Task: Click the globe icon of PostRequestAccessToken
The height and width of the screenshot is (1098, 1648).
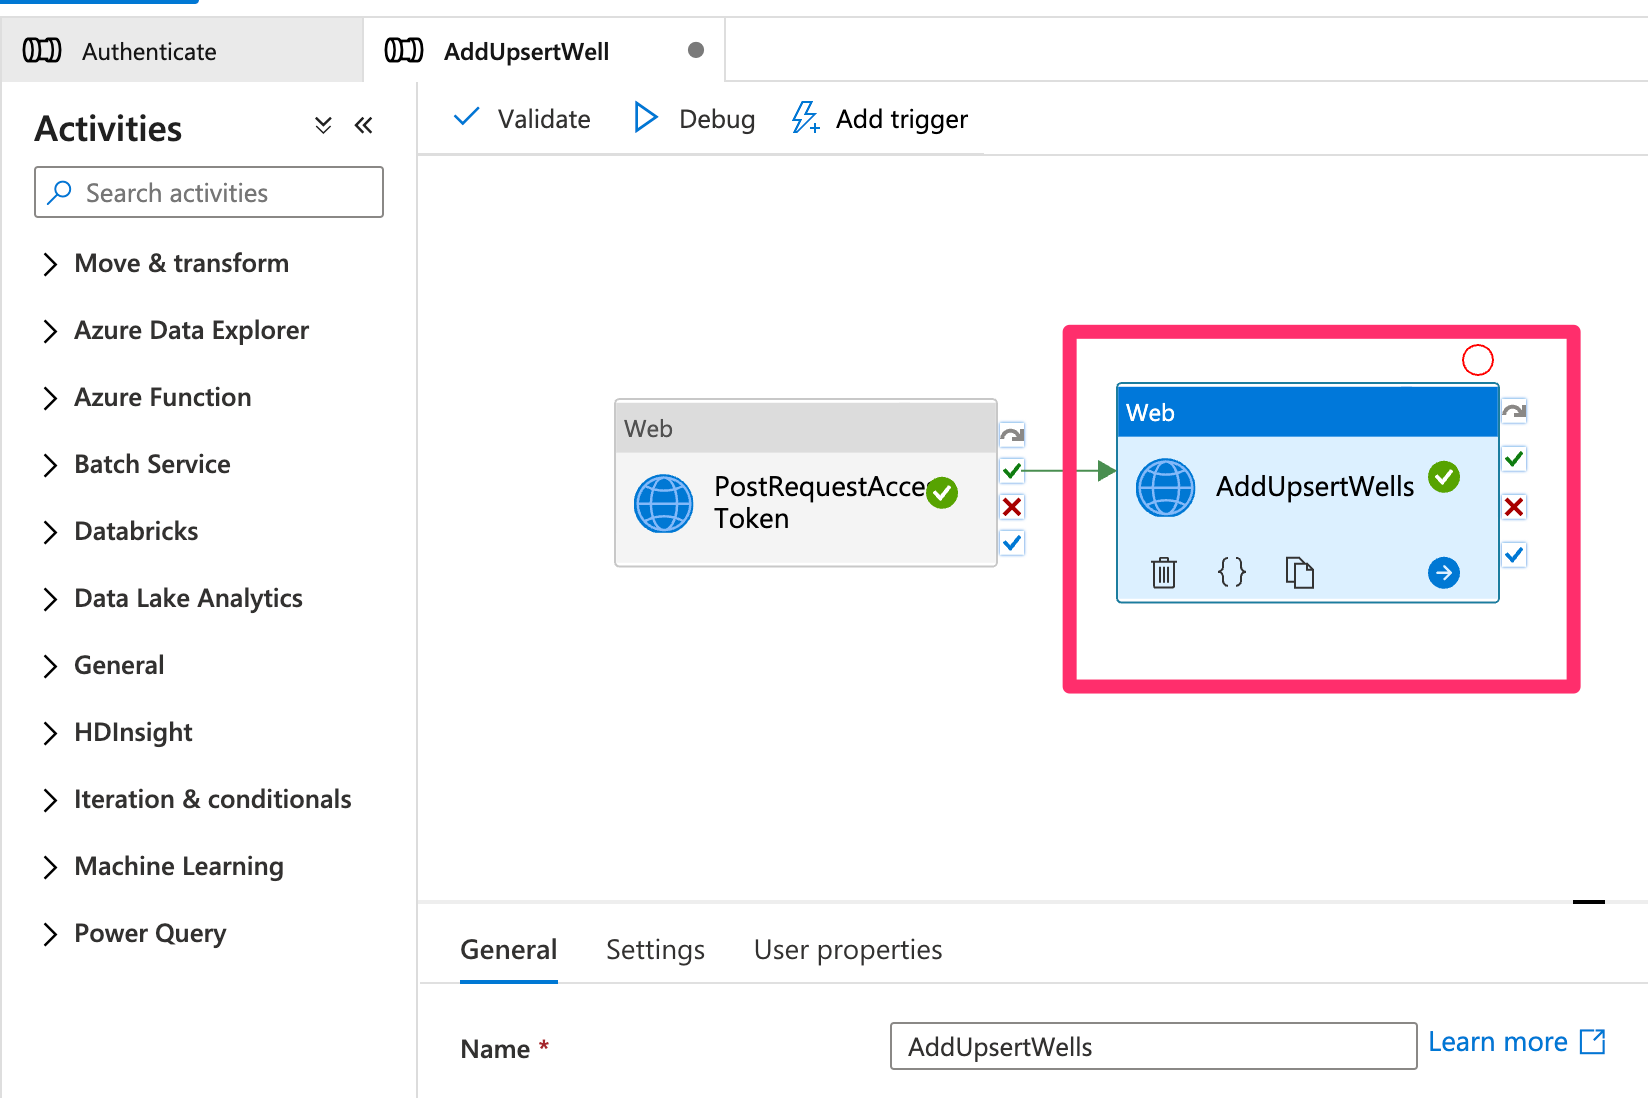Action: (664, 503)
